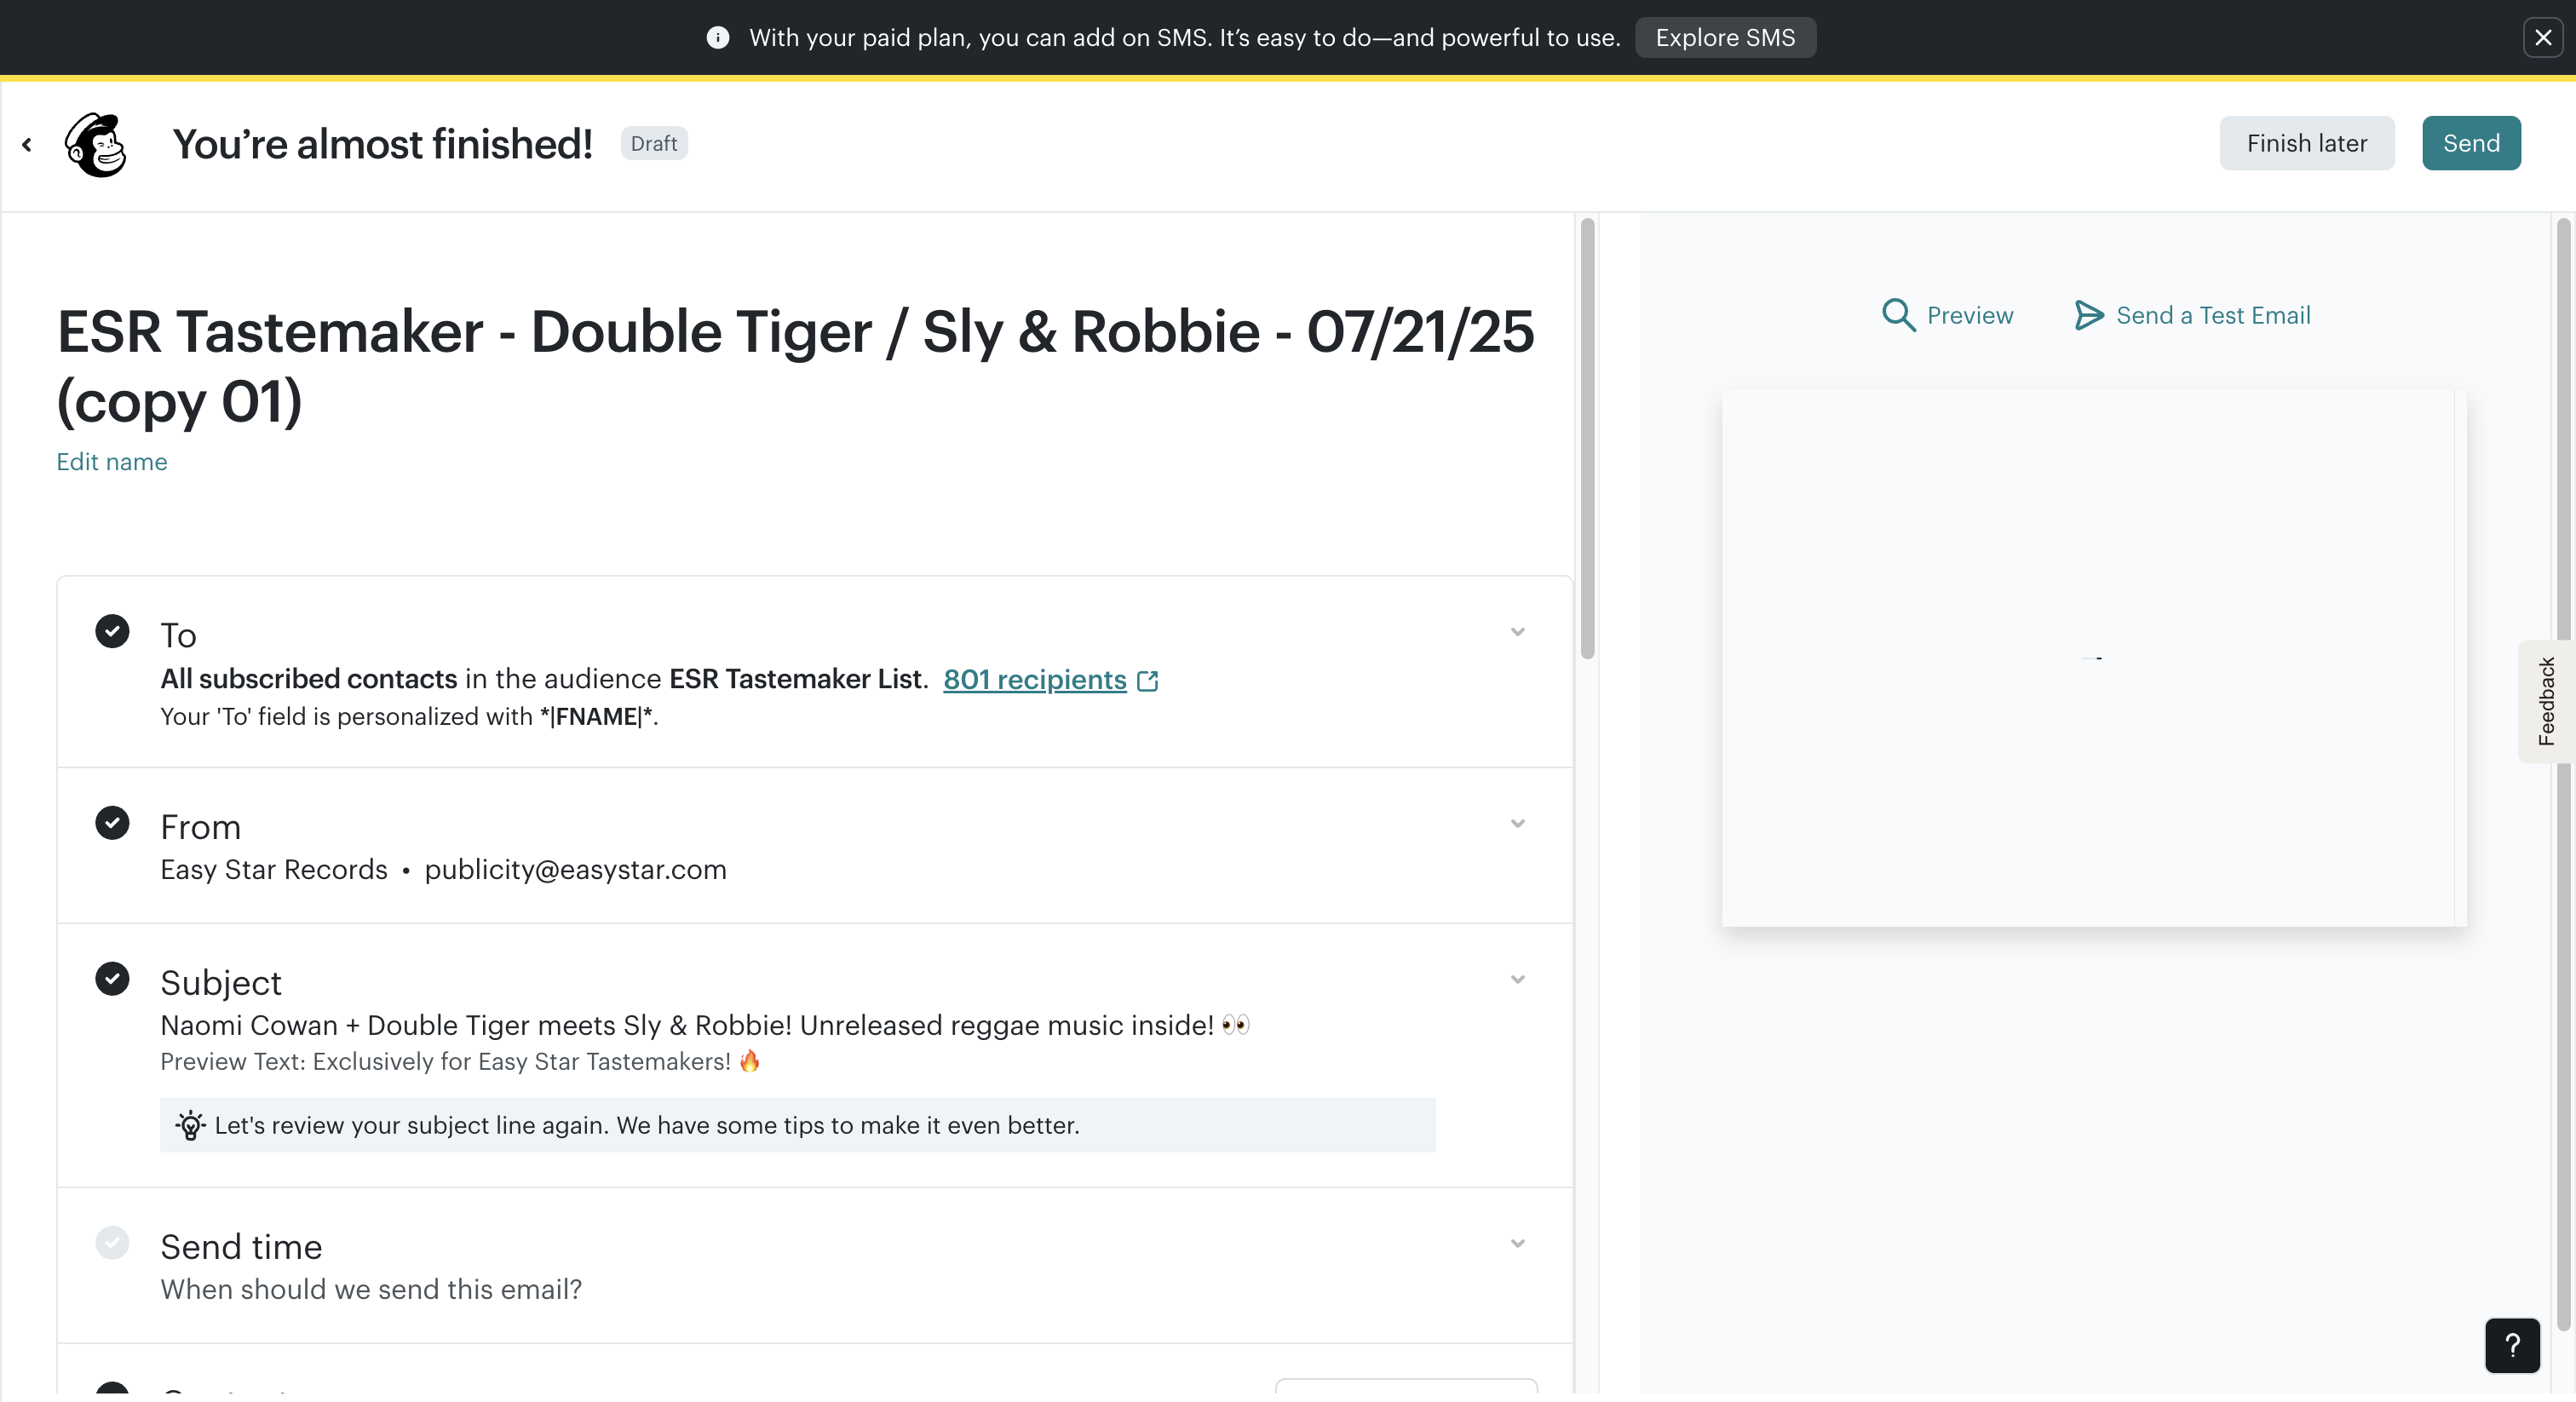The width and height of the screenshot is (2576, 1402).
Task: Click the Preview Text line
Action: pos(461,1062)
